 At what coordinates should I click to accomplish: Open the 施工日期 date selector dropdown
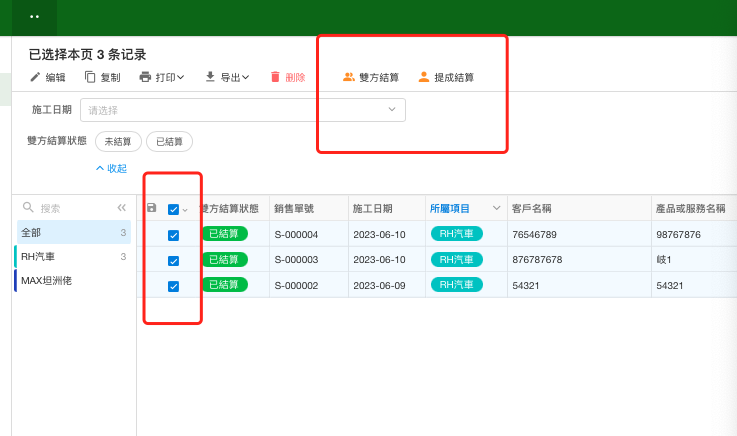[x=243, y=110]
